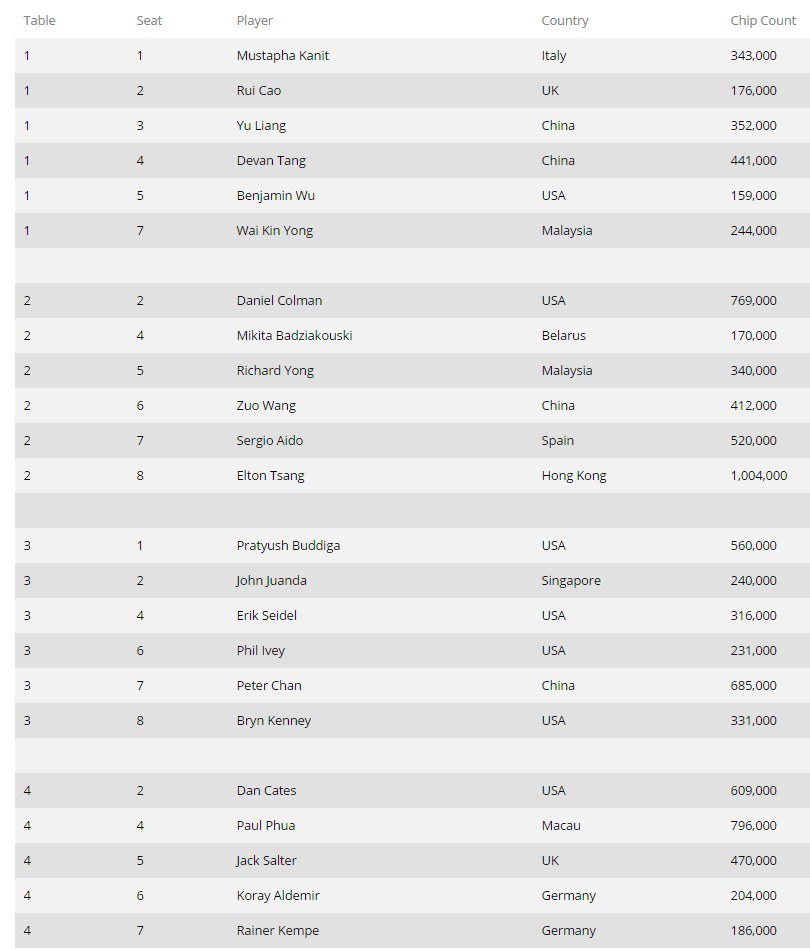Click the Country column header

[x=565, y=20]
